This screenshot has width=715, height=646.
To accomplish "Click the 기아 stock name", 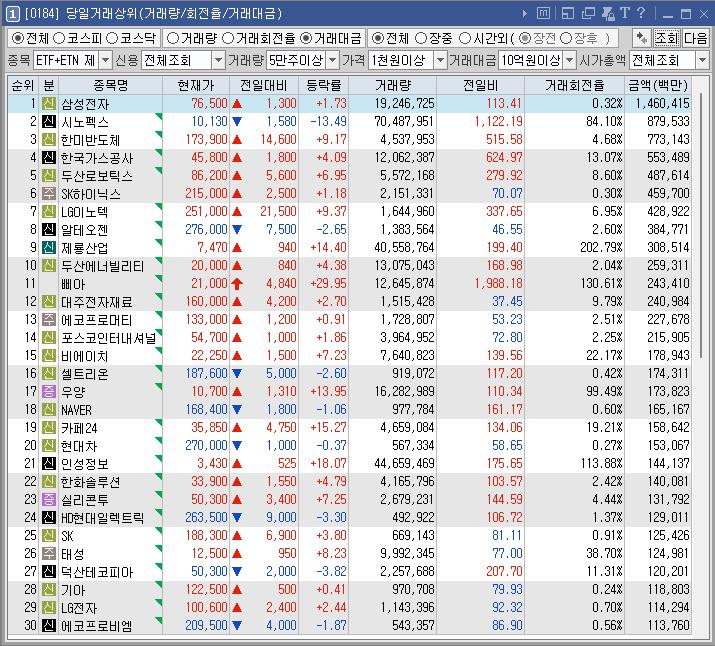I will click(73, 590).
